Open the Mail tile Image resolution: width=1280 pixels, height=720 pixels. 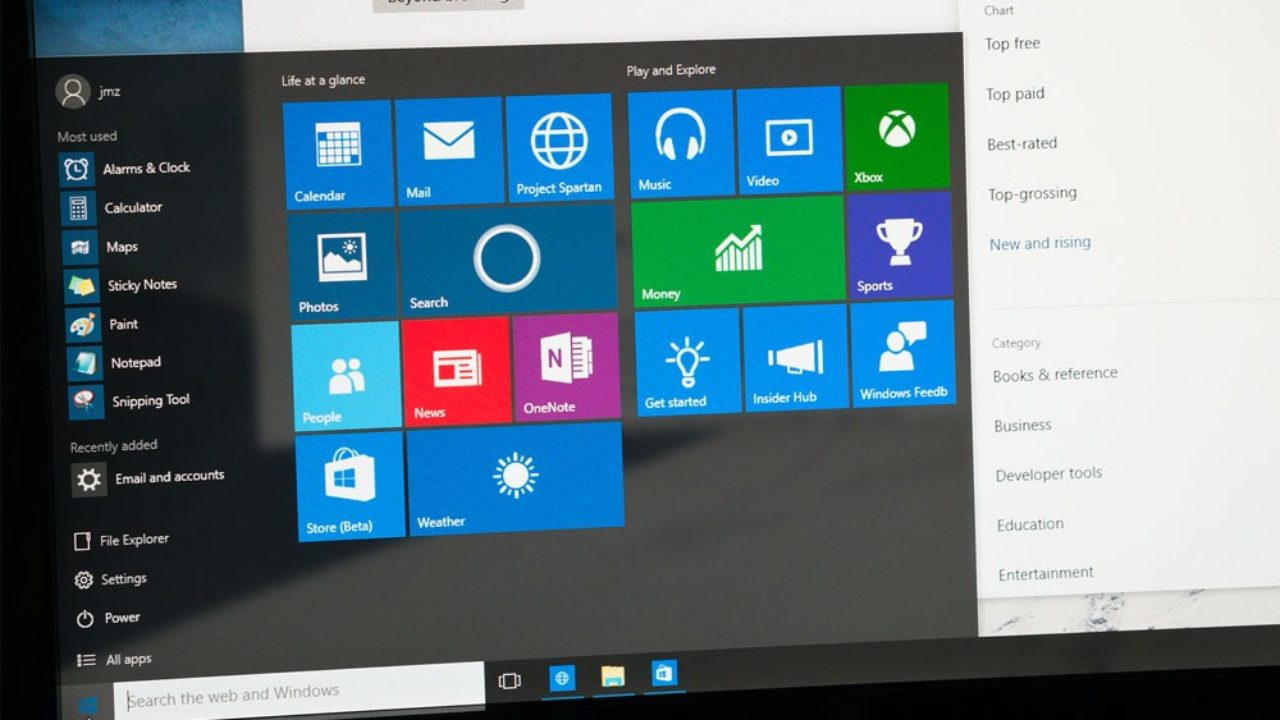[449, 151]
